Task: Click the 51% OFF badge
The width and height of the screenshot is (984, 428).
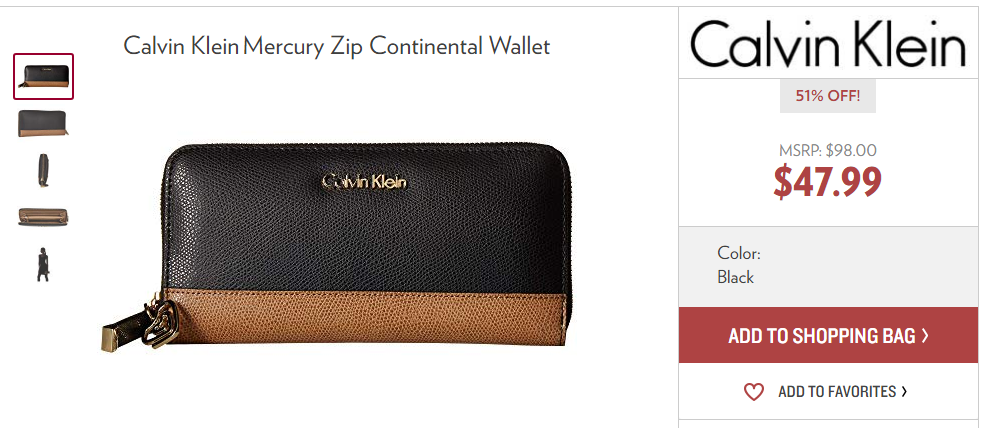Action: pyautogui.click(x=828, y=96)
